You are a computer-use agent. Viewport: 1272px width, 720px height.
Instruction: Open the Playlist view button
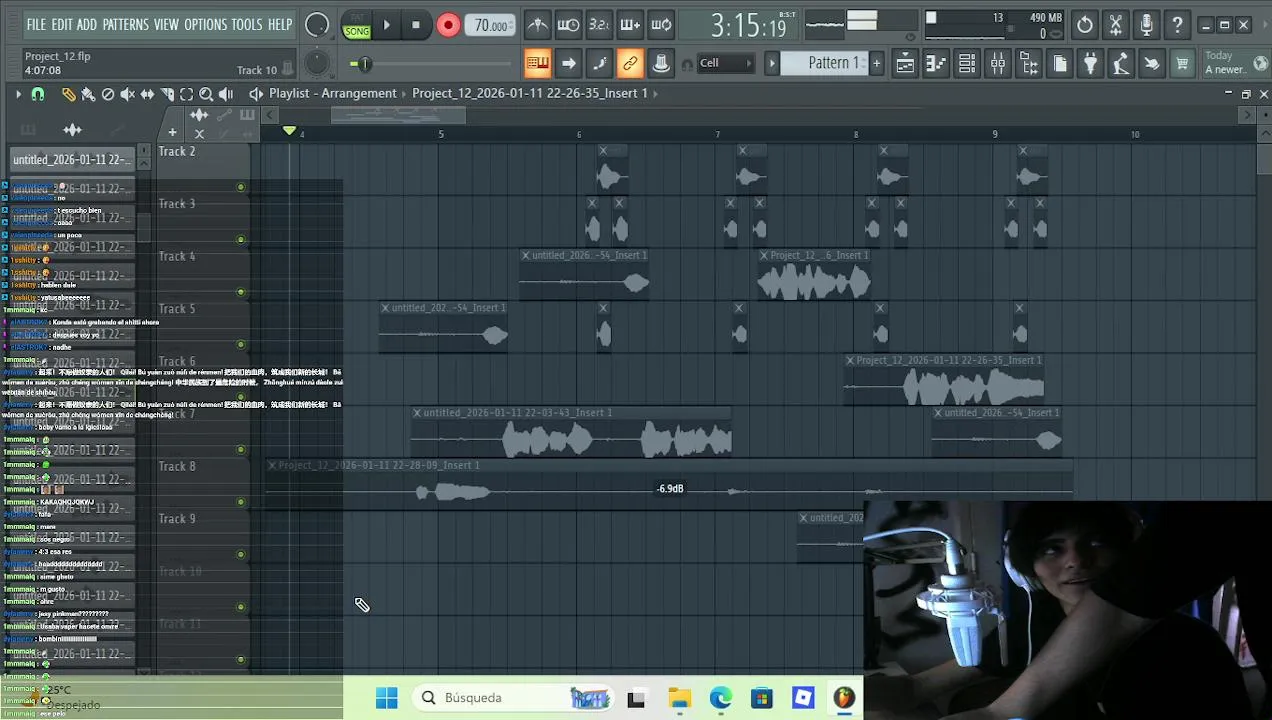[904, 64]
